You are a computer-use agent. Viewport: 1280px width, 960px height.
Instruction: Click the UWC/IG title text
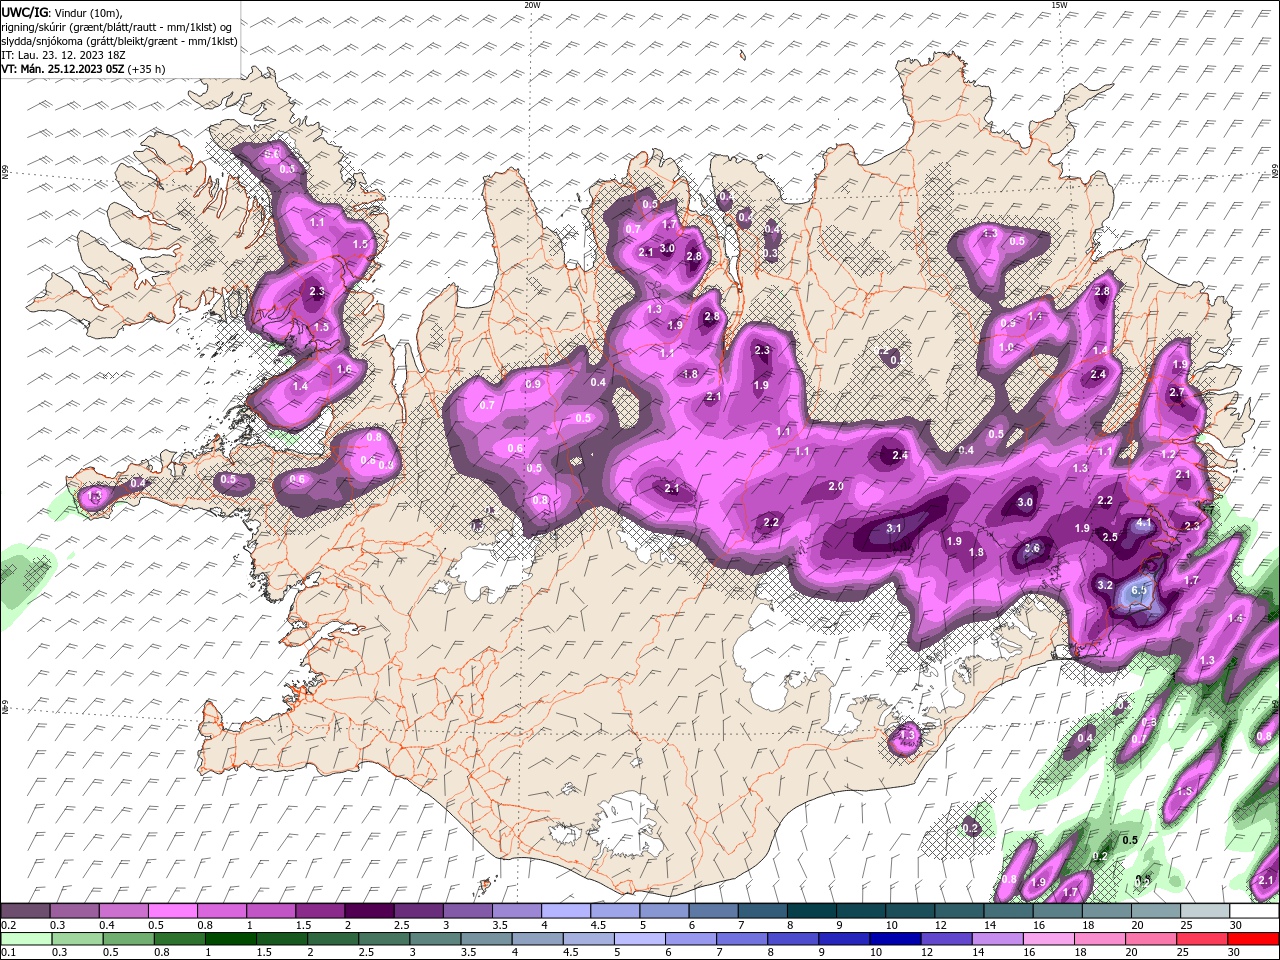point(23,12)
